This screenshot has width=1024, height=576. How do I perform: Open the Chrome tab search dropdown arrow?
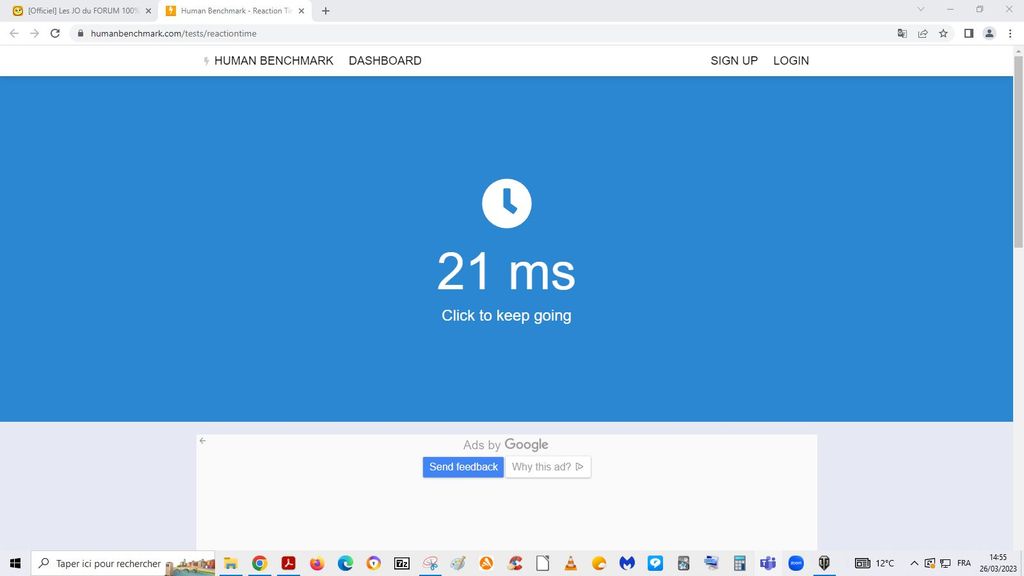coord(920,10)
